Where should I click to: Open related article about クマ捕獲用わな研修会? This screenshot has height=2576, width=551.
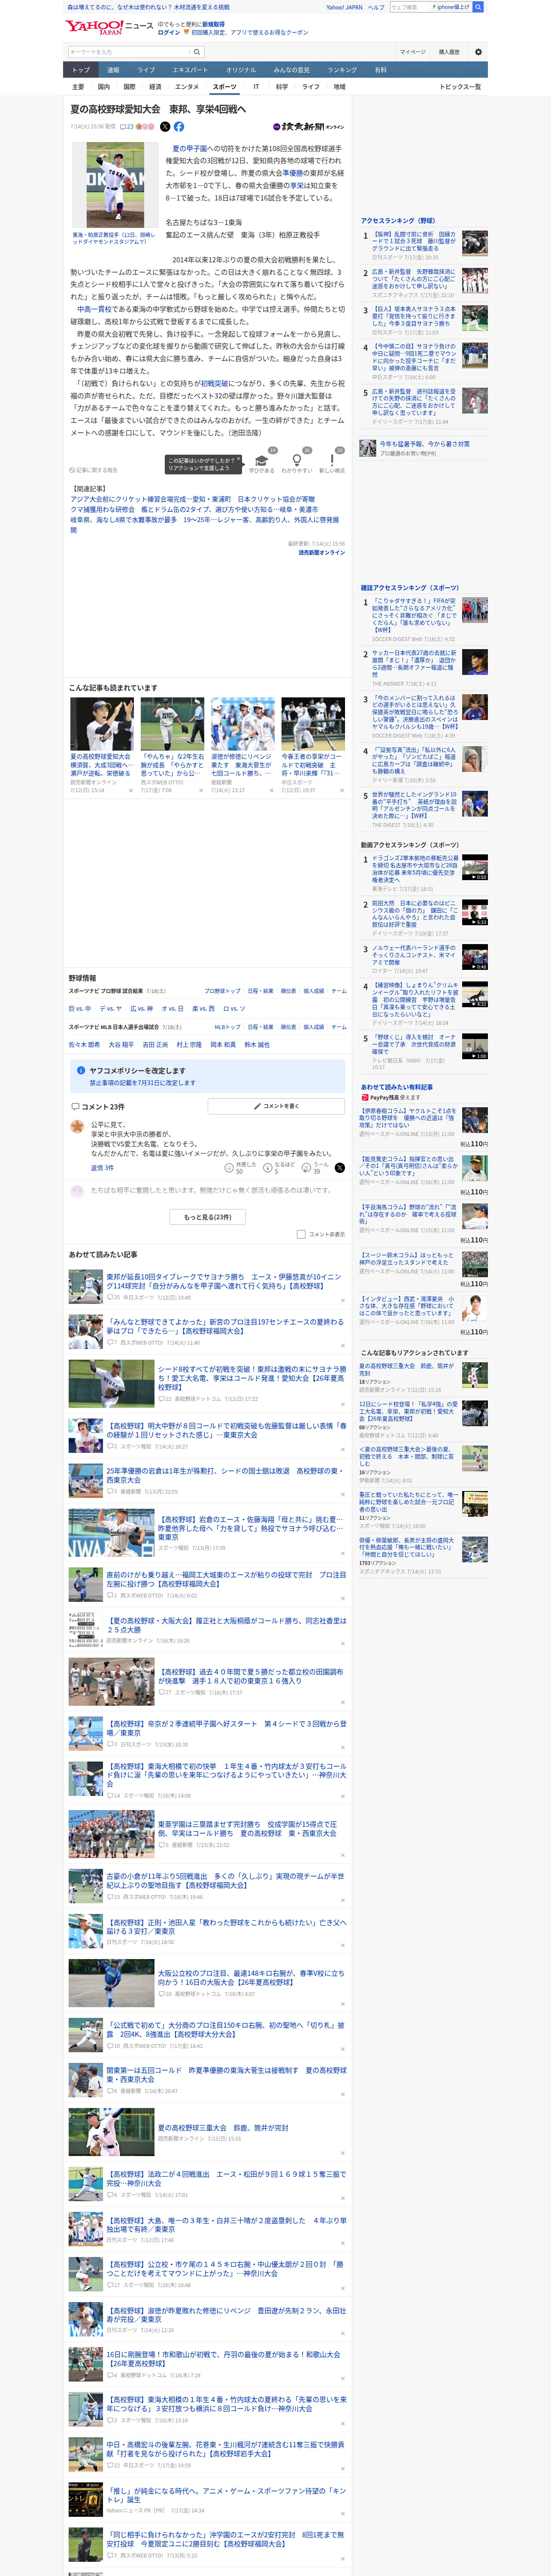point(194,509)
